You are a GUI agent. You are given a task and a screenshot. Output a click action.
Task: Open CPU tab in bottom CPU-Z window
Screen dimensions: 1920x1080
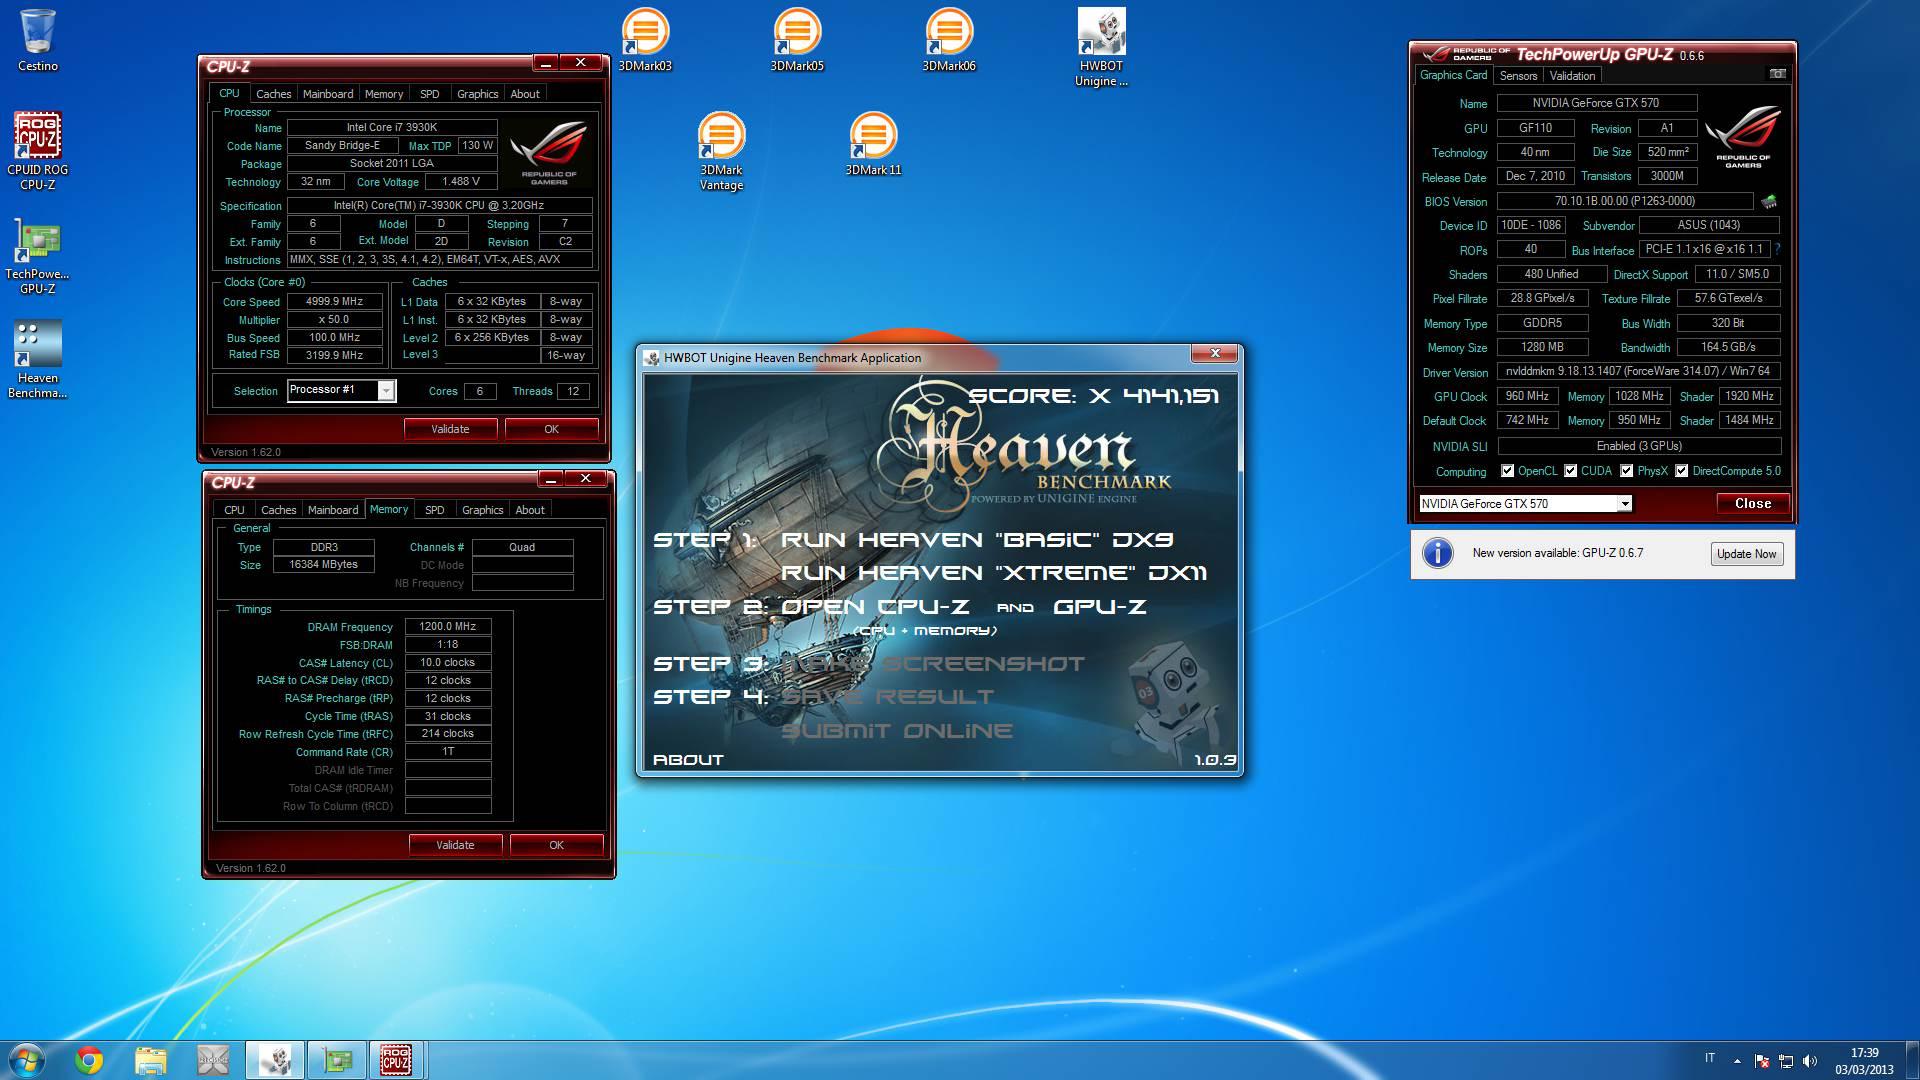[234, 510]
